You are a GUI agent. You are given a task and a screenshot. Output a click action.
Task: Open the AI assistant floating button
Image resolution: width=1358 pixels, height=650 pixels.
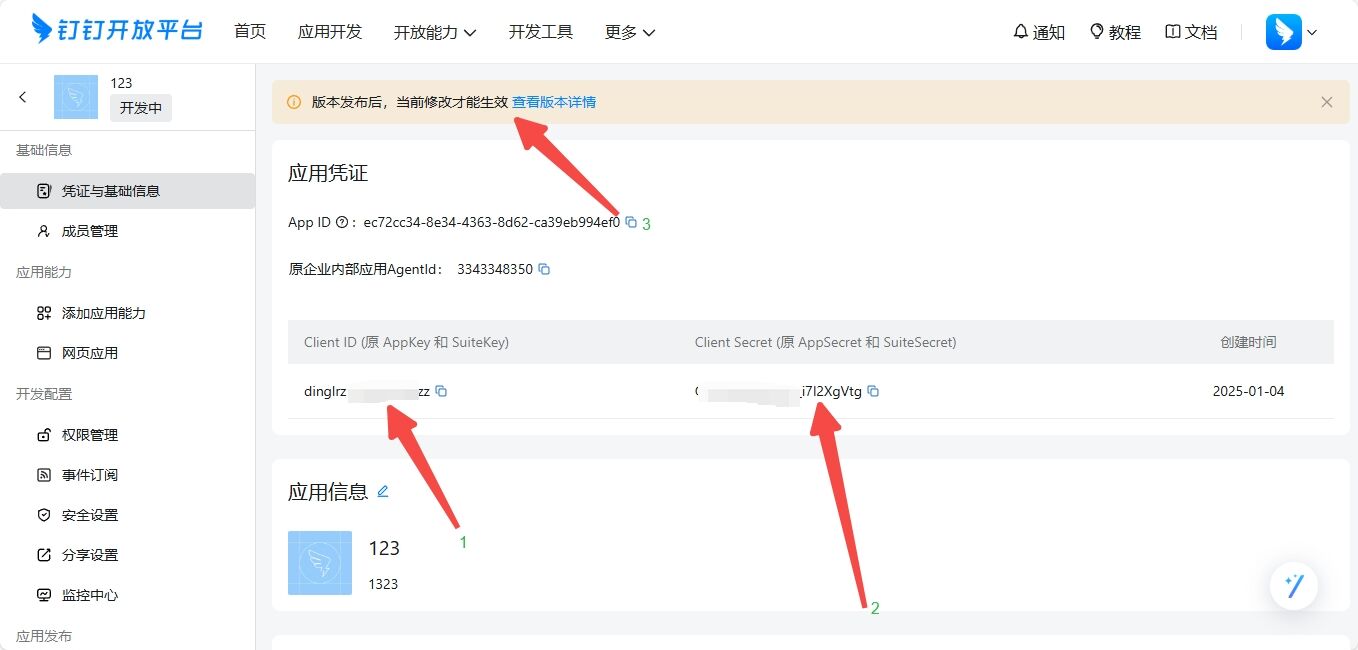pos(1294,586)
